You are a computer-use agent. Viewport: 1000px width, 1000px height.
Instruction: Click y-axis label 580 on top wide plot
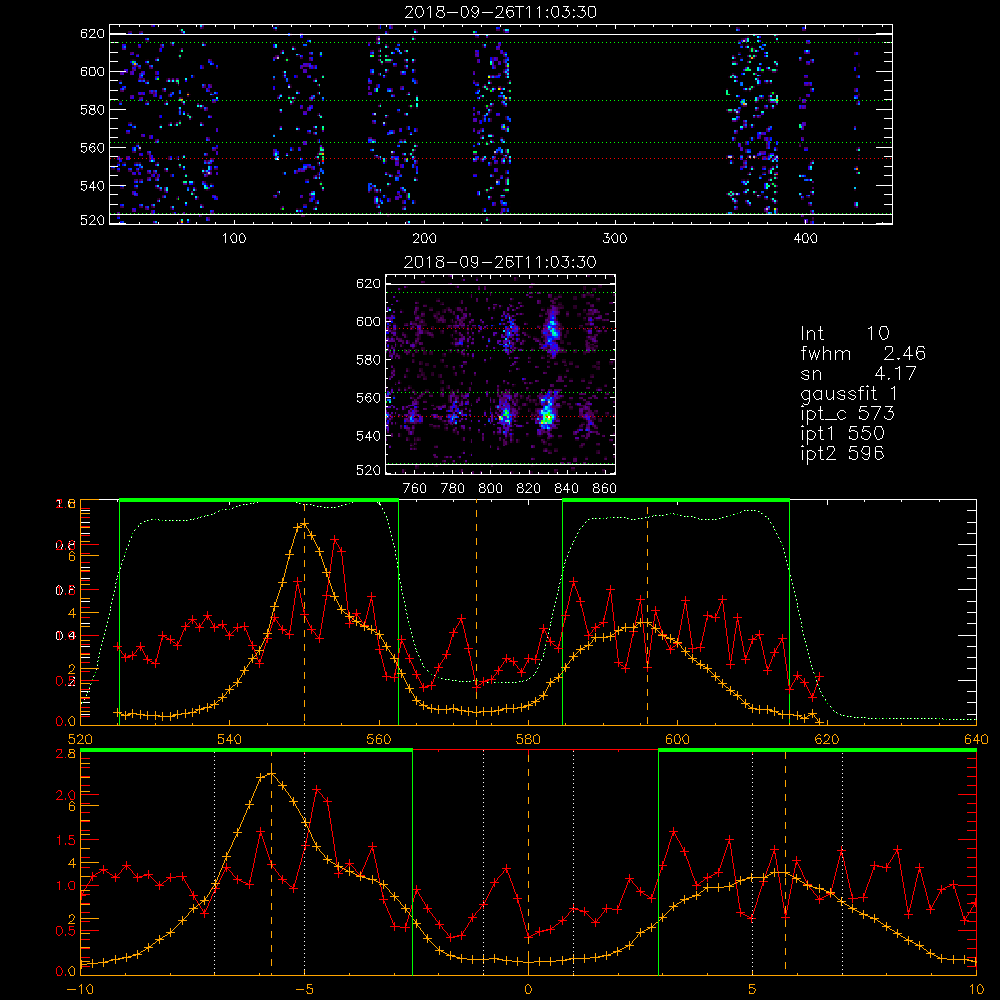tap(92, 110)
